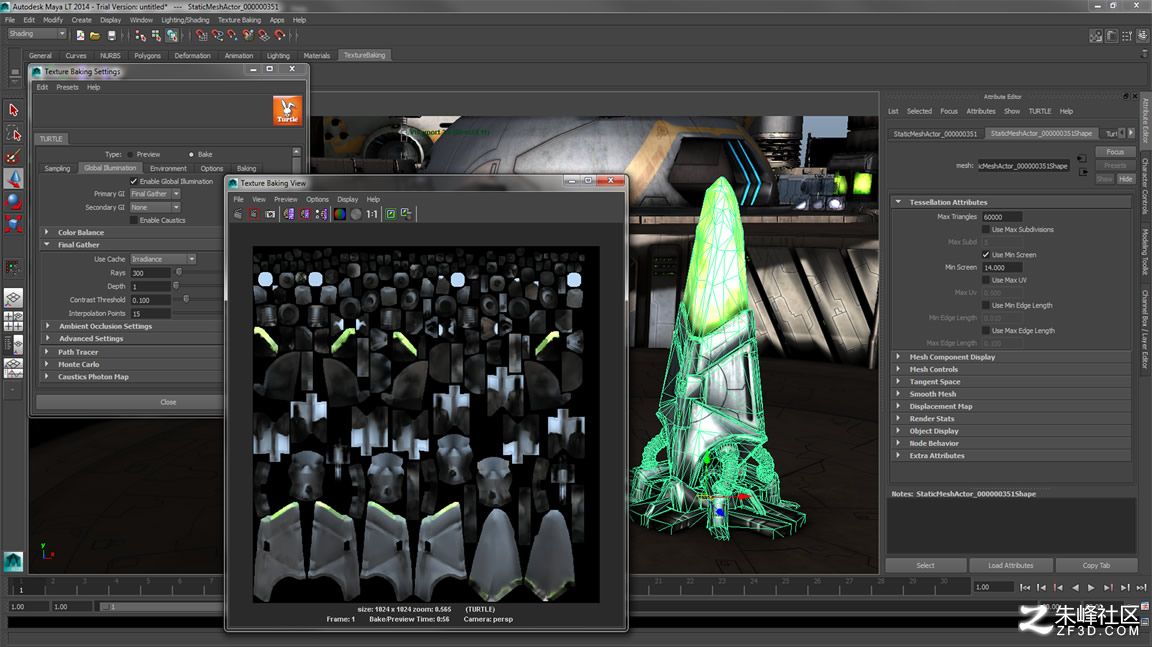This screenshot has height=647, width=1152.
Task: Choose the Paint Selection tool in the toolbox
Action: coord(13,156)
